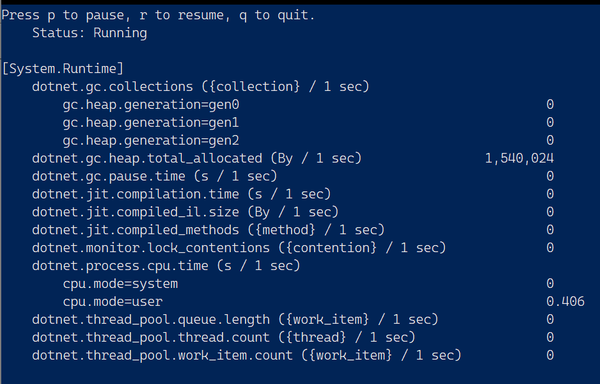
Task: Click the dotnet.process.cpu.time metric header
Action: [x=166, y=266]
